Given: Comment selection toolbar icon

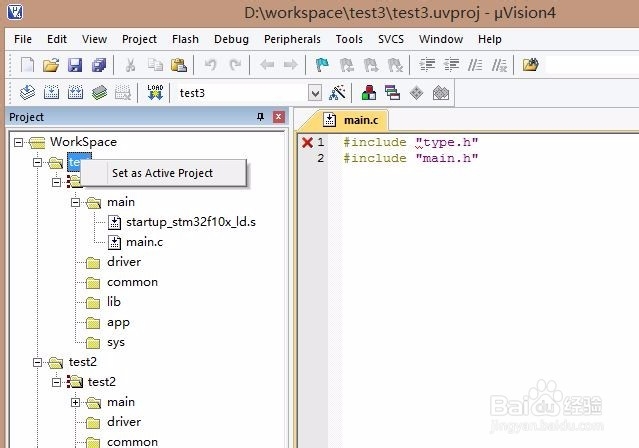Looking at the screenshot, I should click(475, 64).
